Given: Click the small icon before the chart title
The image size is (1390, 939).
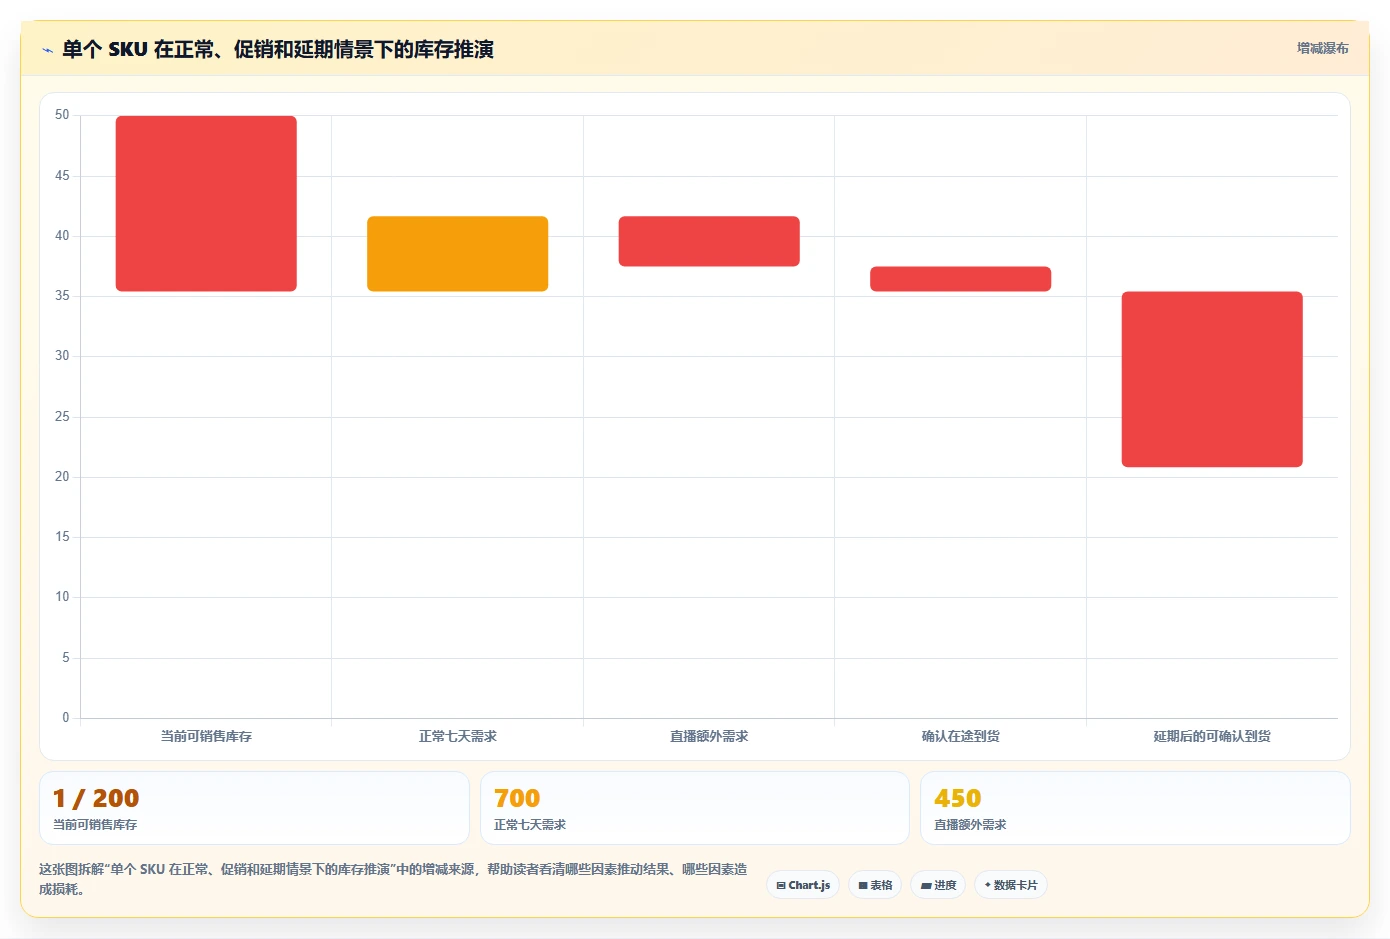Looking at the screenshot, I should click(x=47, y=50).
